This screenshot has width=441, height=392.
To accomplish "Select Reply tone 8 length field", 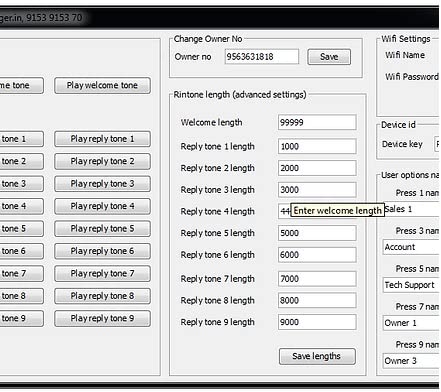I will pyautogui.click(x=317, y=300).
